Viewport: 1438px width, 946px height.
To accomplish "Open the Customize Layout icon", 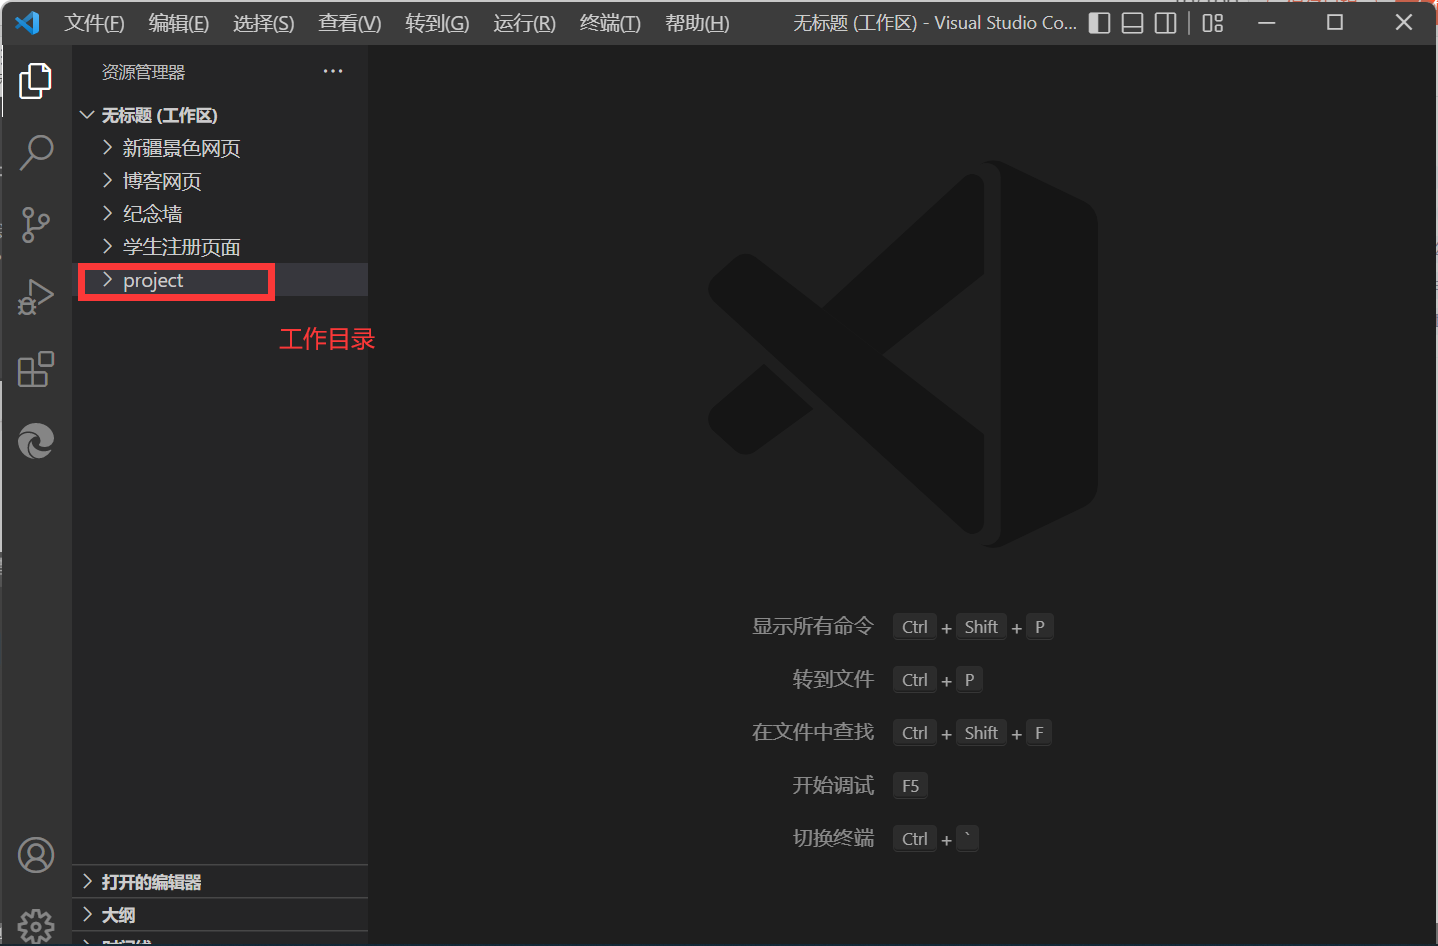I will coord(1213,23).
